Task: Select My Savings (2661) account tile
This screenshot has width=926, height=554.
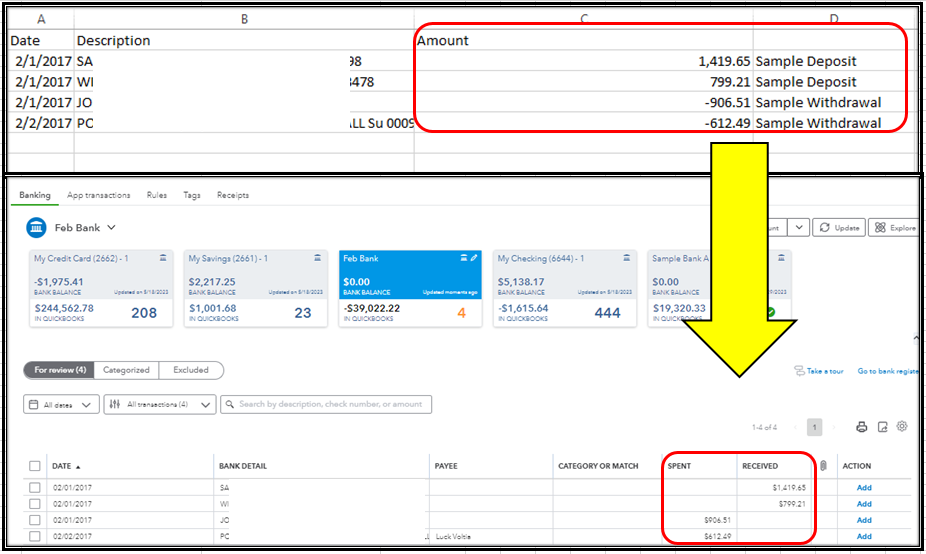Action: [x=256, y=288]
